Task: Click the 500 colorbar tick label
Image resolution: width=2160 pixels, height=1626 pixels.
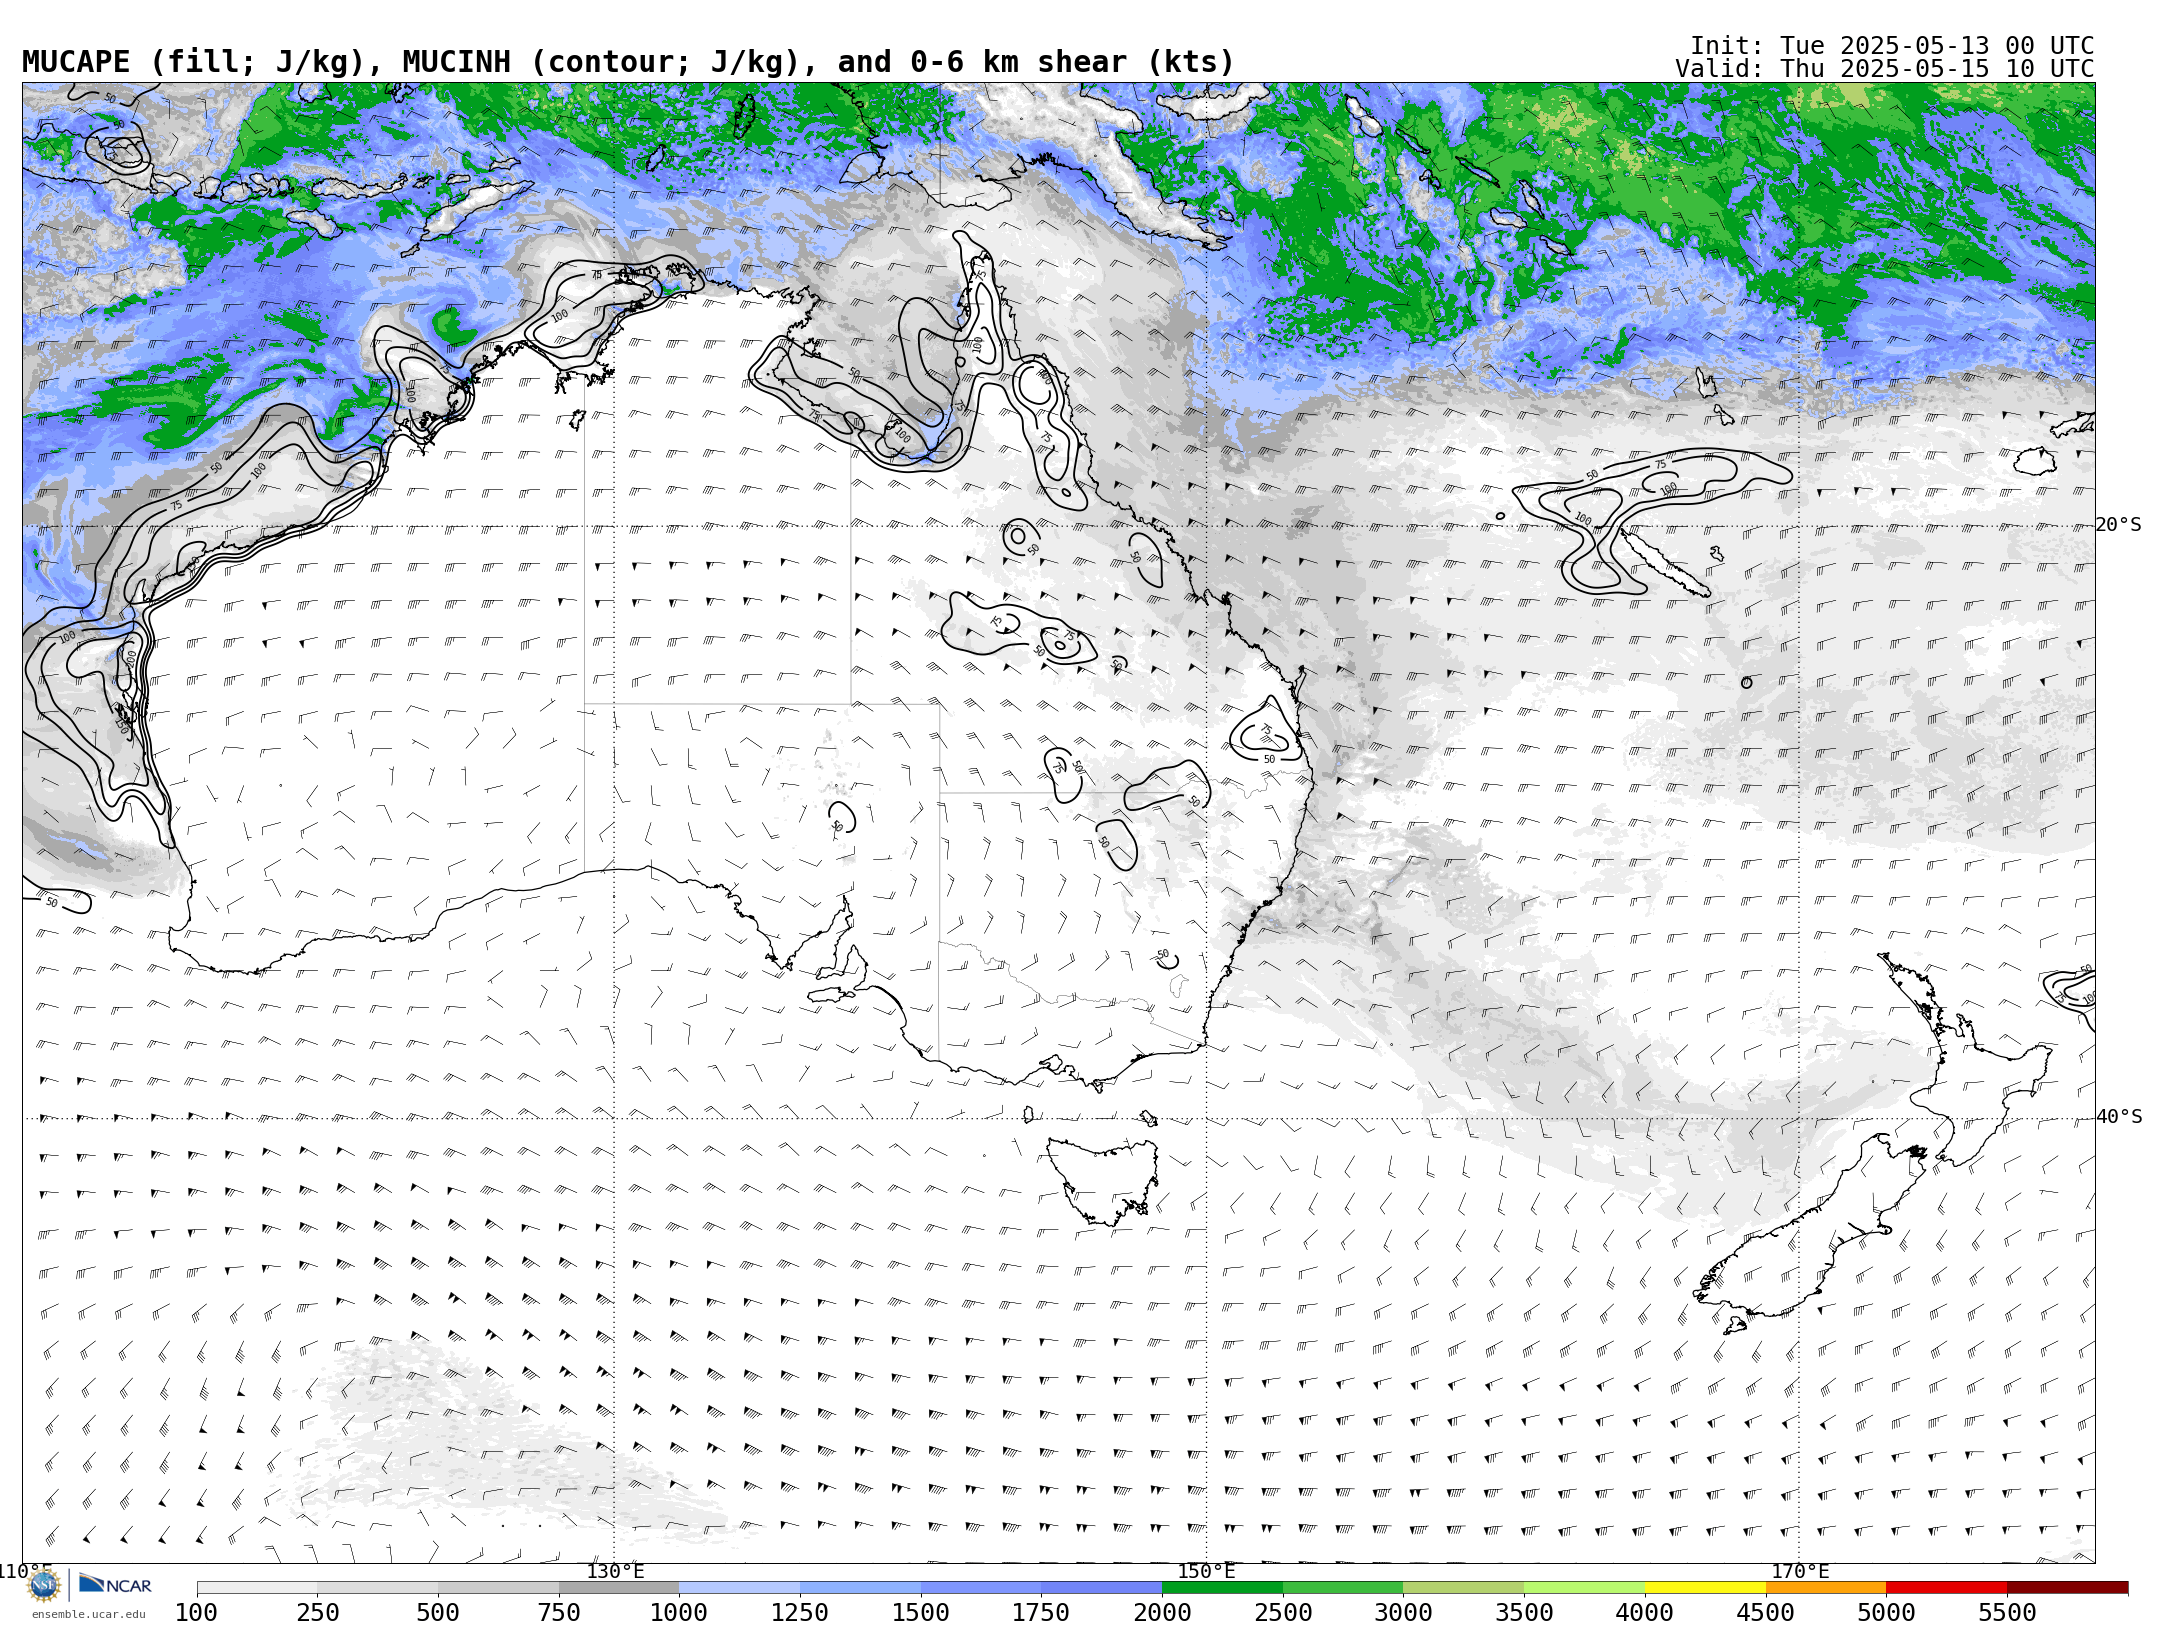Action: click(438, 1613)
